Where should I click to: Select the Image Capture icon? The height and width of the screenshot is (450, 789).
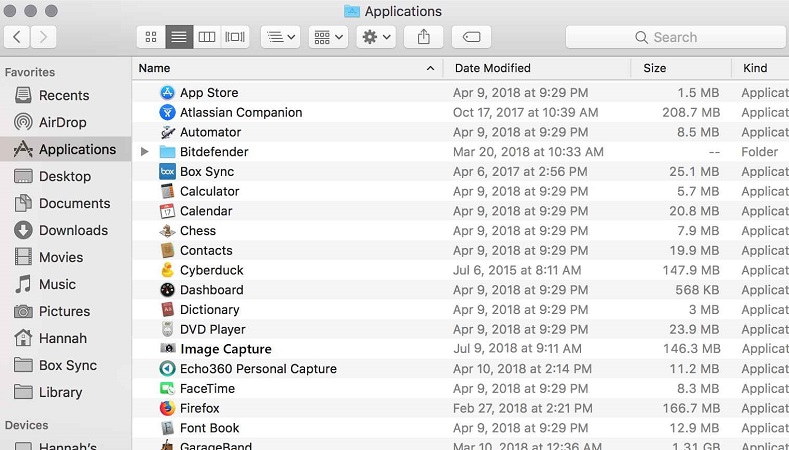[168, 348]
